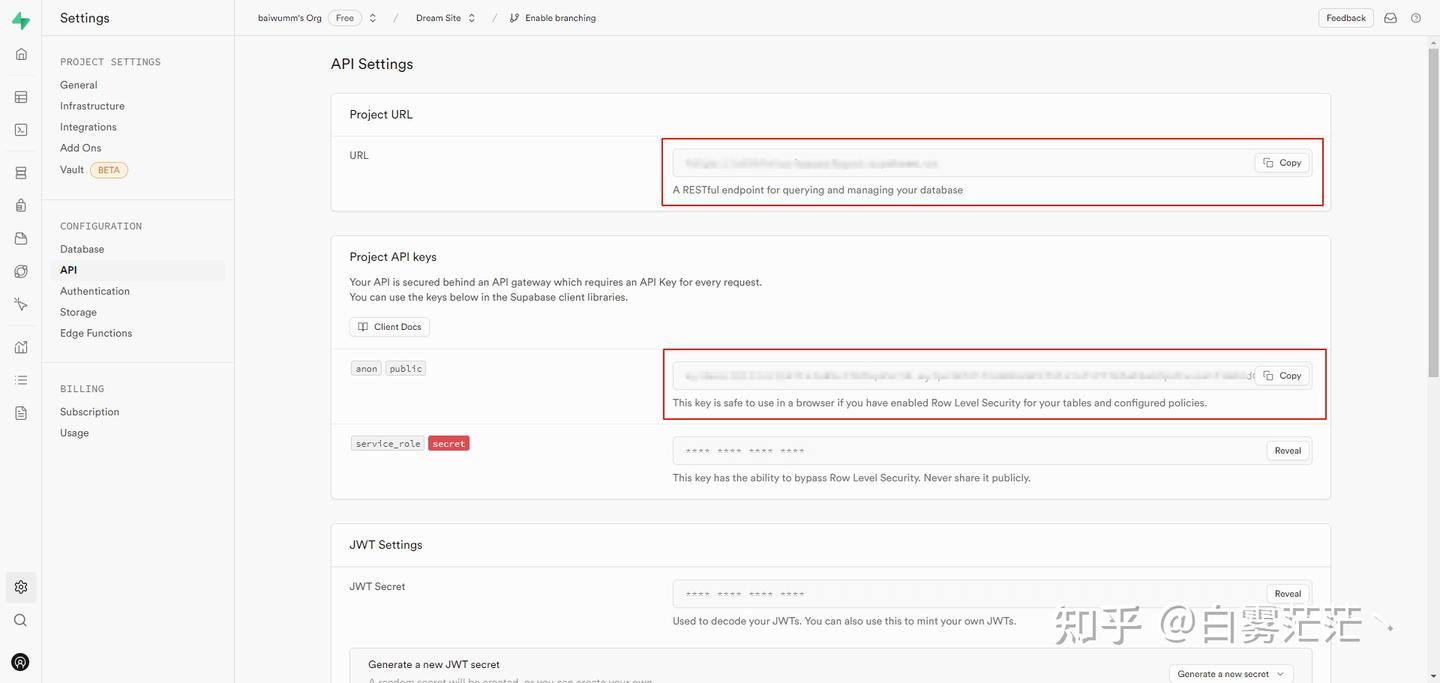This screenshot has width=1440, height=683.
Task: Open the help icon in header
Action: [1416, 18]
